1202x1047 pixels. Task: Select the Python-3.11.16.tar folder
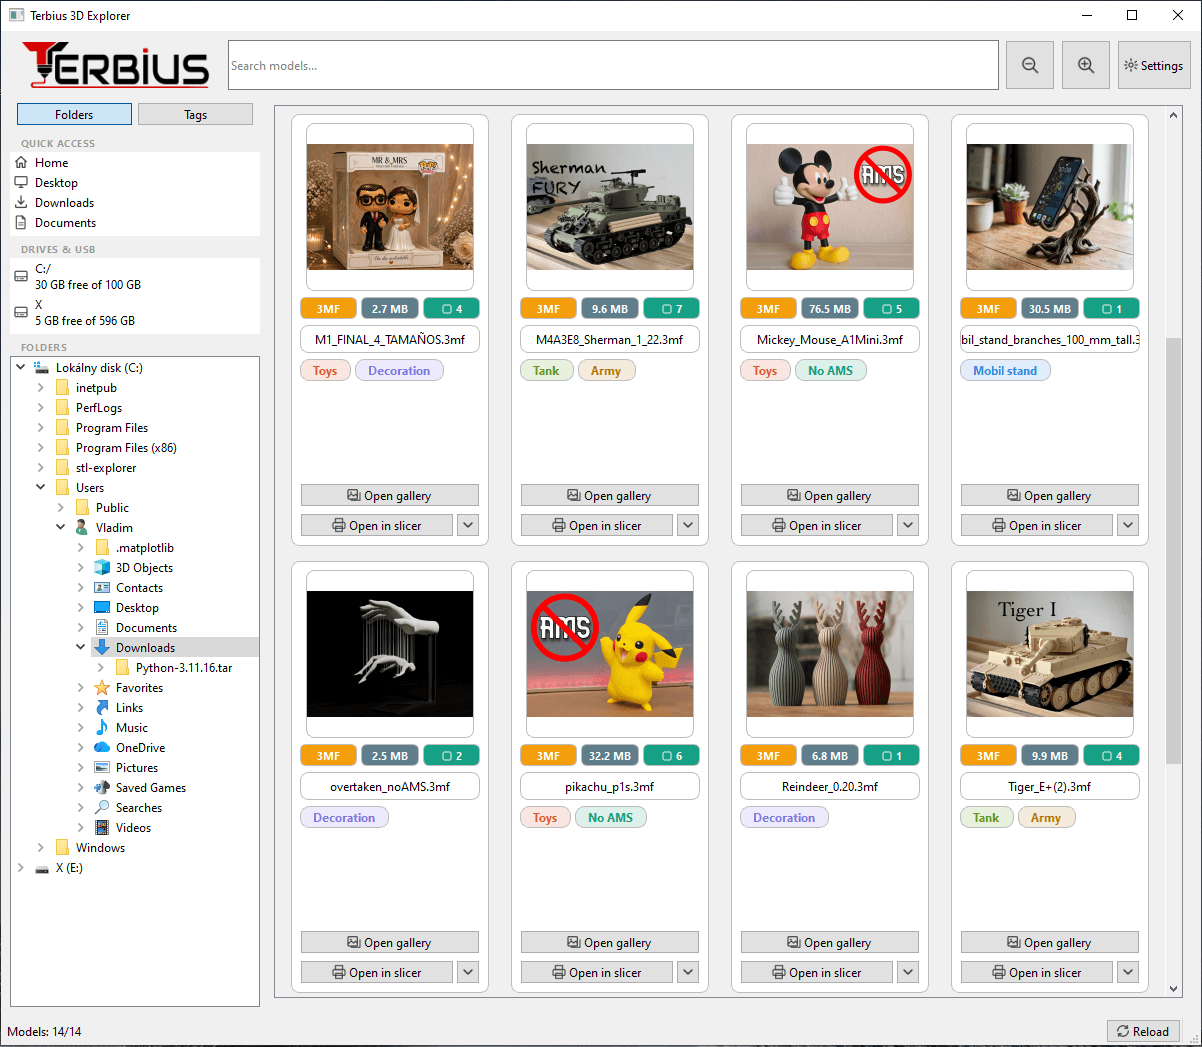pos(183,667)
